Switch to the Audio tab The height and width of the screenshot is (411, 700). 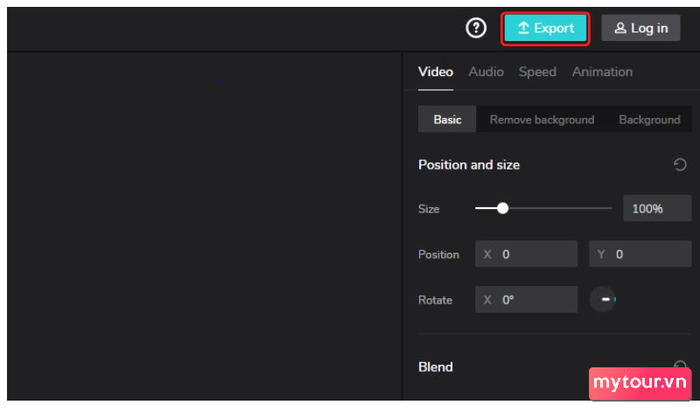[x=486, y=72]
